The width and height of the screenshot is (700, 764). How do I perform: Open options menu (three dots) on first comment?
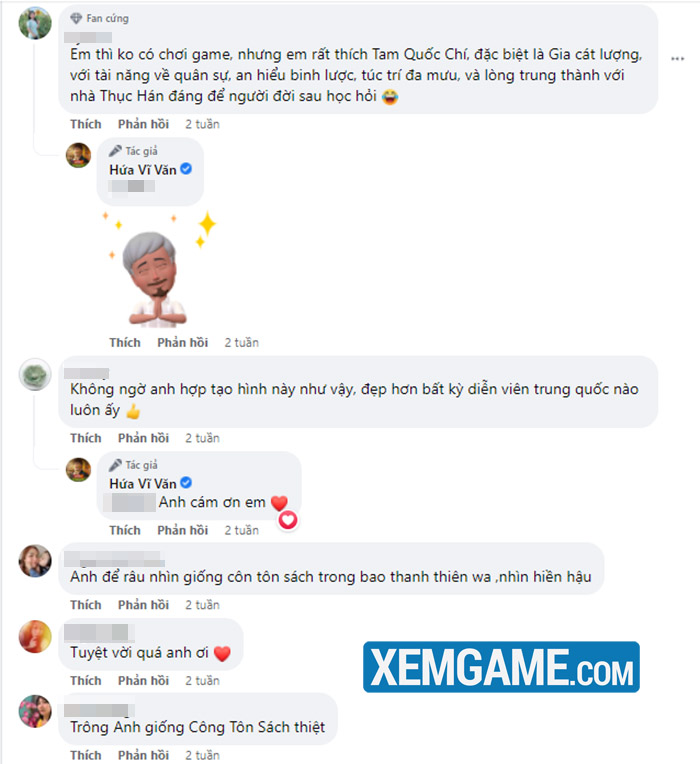tap(677, 59)
